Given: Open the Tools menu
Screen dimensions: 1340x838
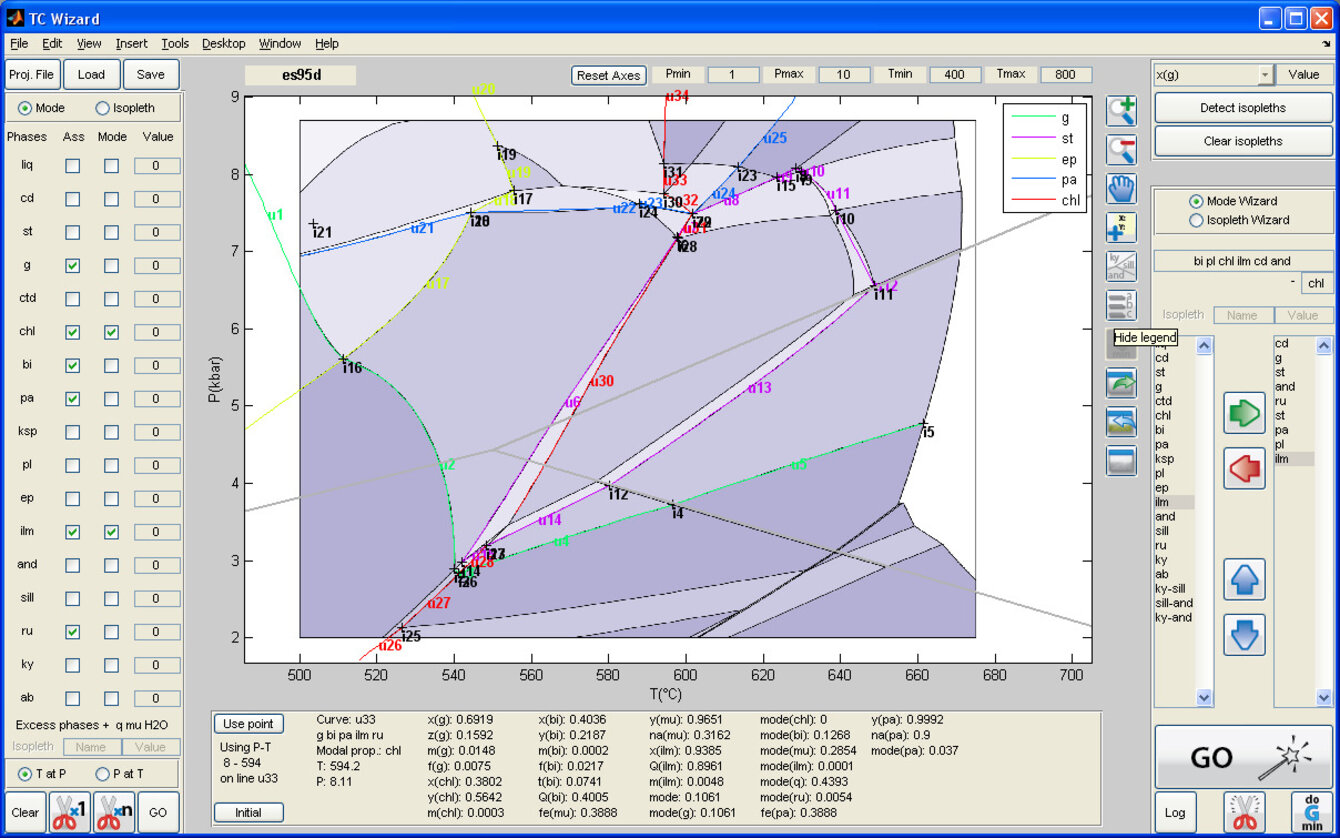Looking at the screenshot, I should [175, 44].
